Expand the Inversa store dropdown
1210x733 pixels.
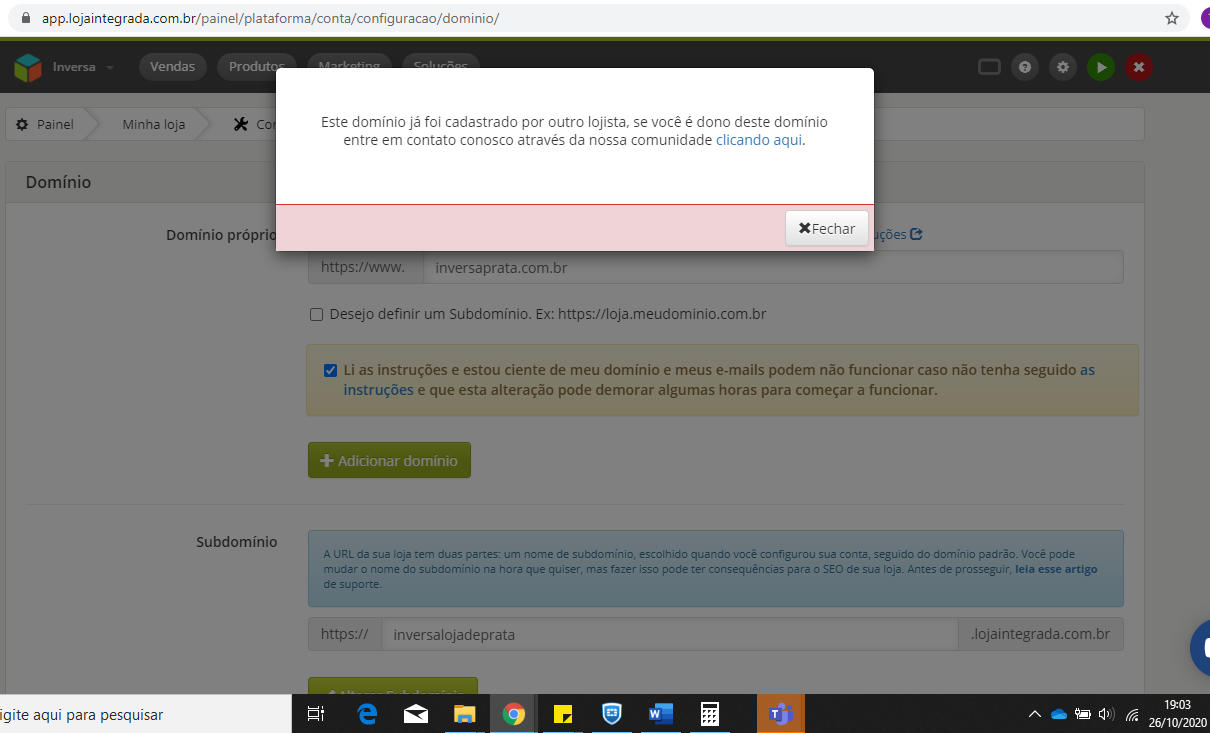83,67
